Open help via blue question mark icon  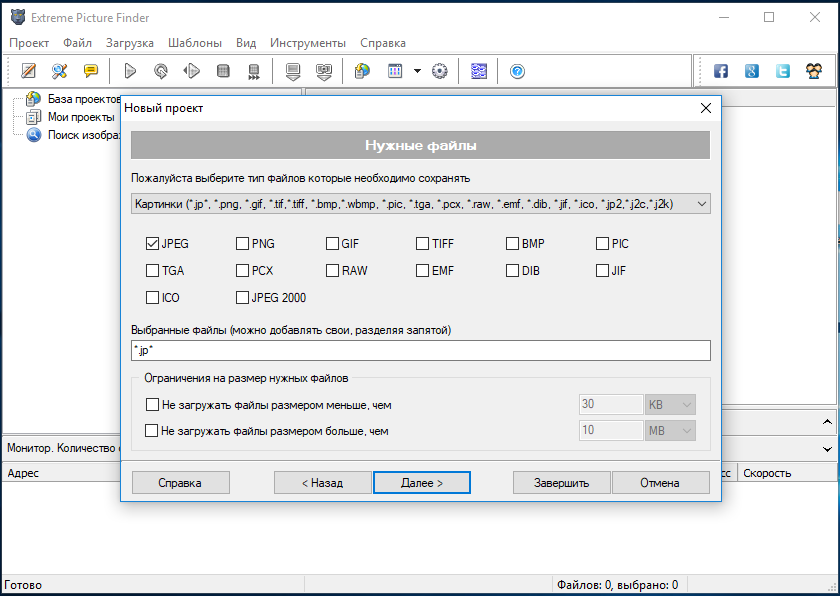[x=517, y=71]
